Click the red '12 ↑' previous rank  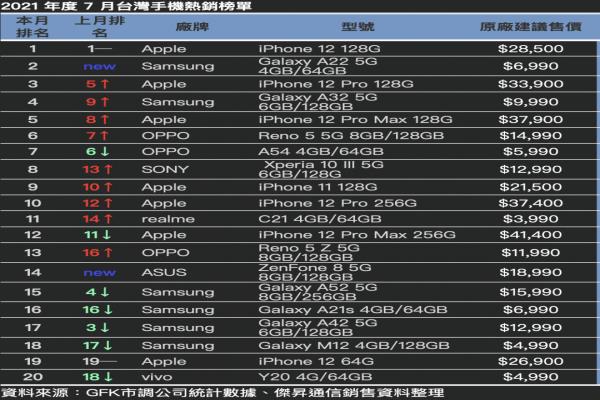pos(98,203)
